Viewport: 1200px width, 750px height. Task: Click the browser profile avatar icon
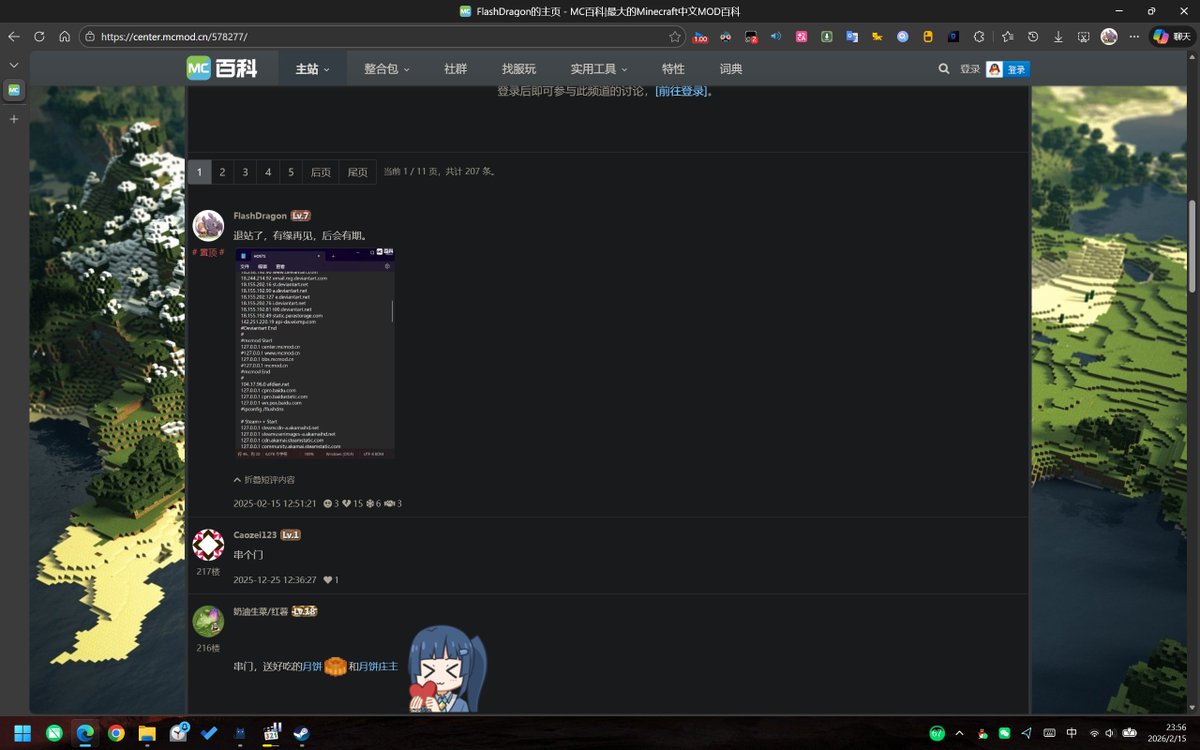[x=1108, y=34]
